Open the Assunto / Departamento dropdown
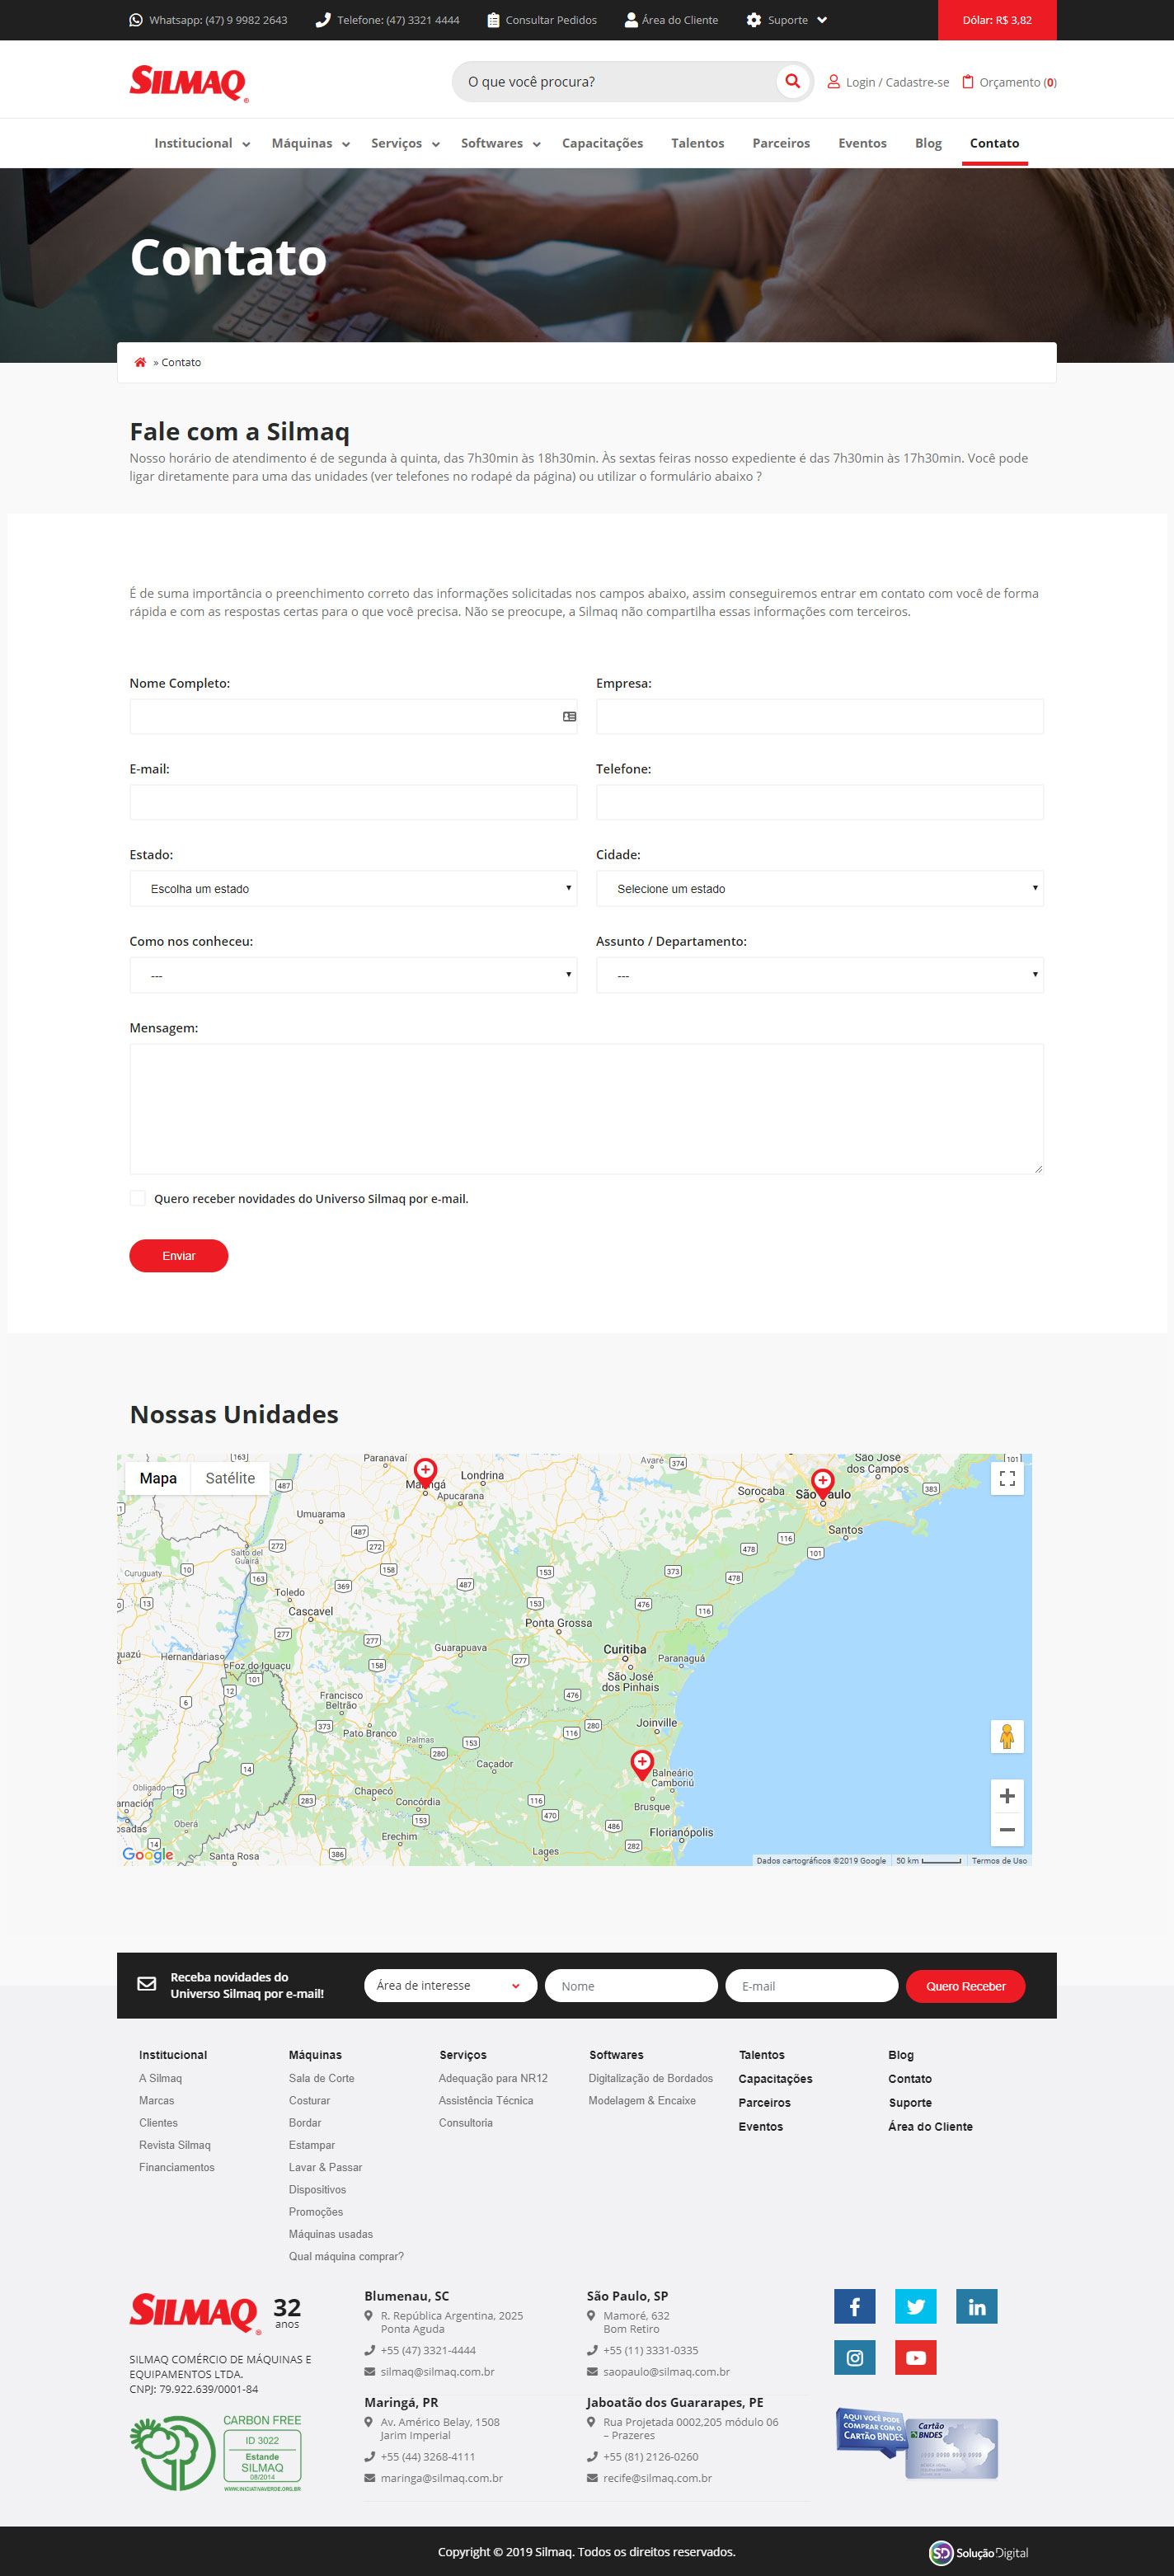The width and height of the screenshot is (1174, 2576). (x=819, y=975)
